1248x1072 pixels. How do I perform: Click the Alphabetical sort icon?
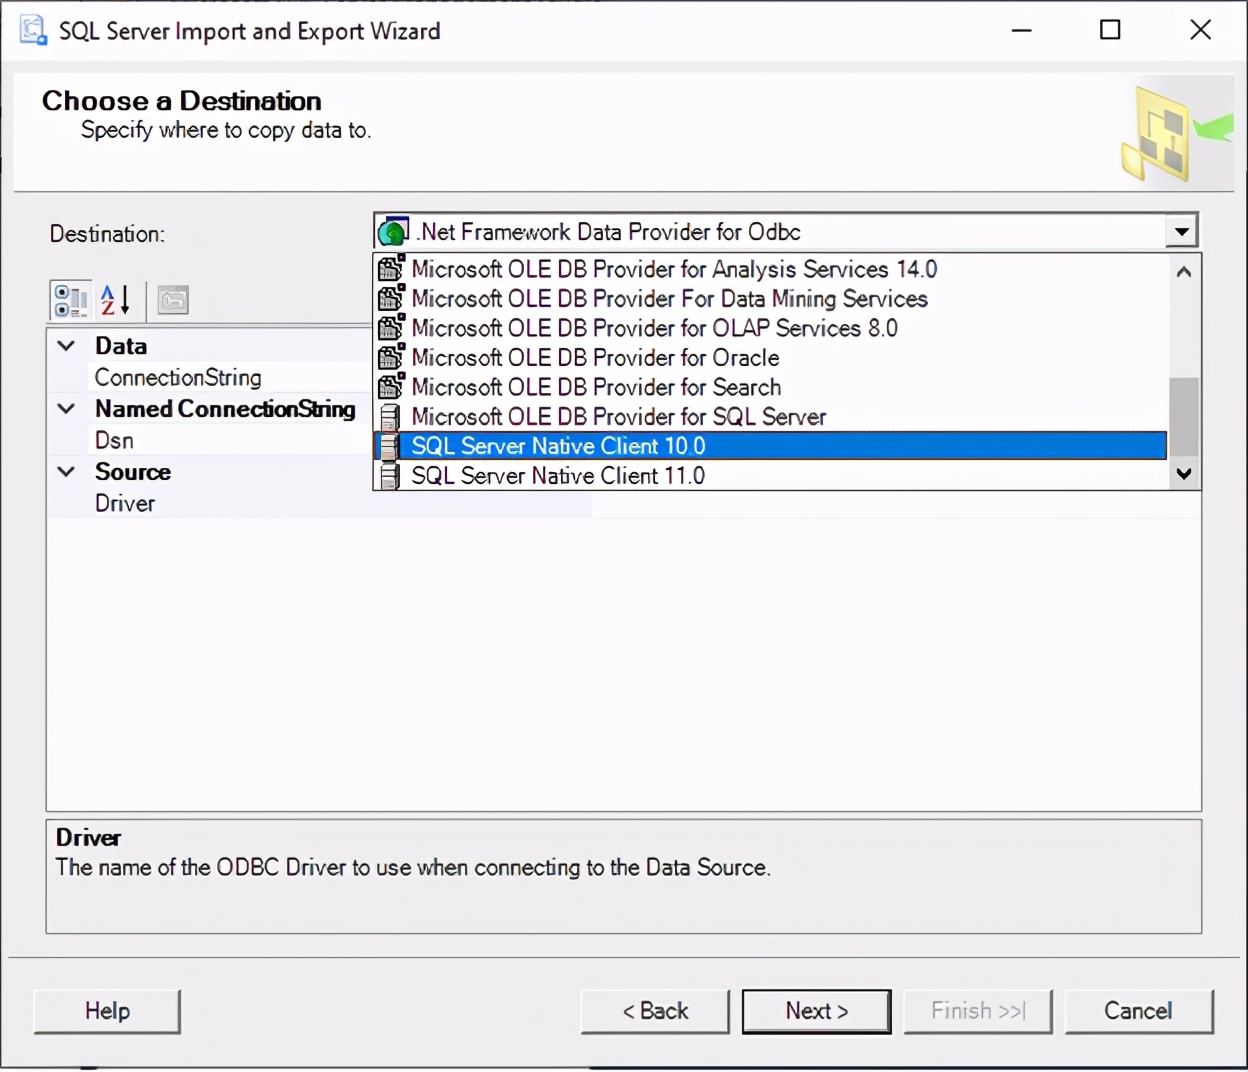(116, 300)
